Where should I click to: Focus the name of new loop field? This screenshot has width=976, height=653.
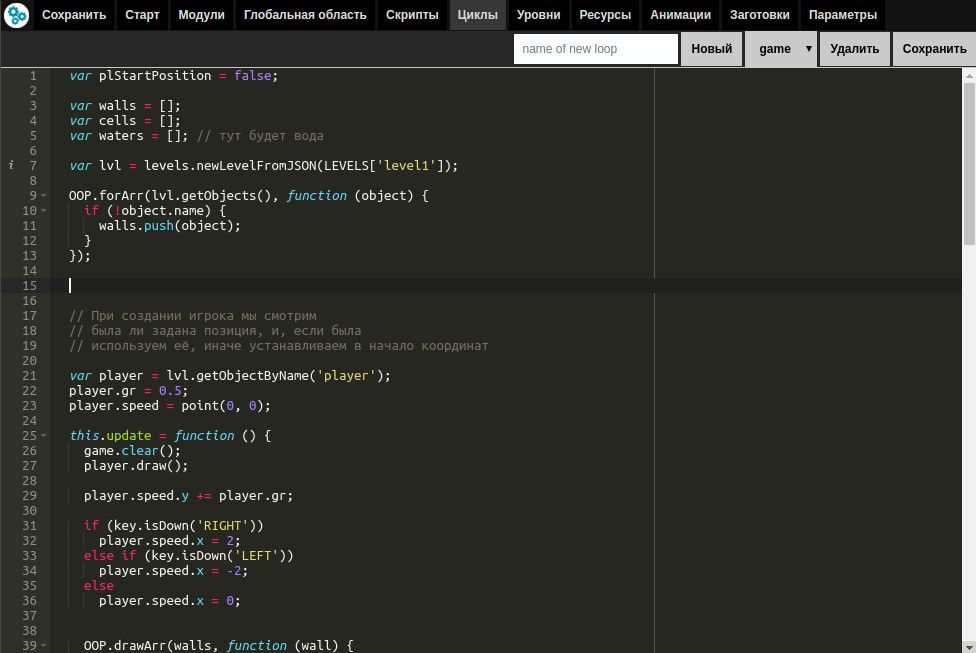click(596, 49)
